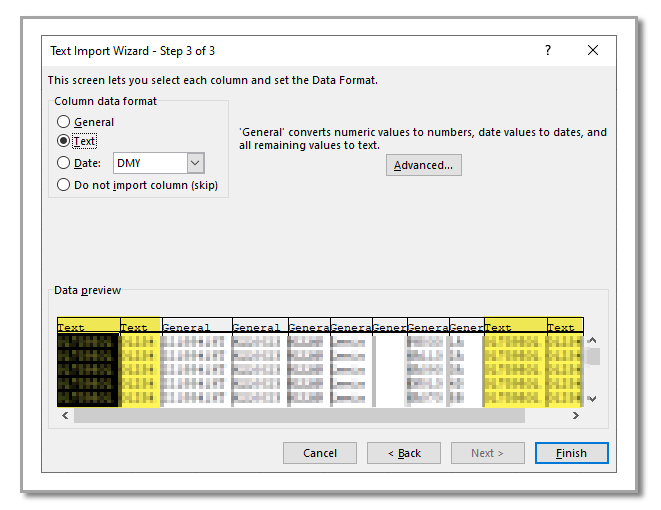Image resolution: width=661 pixels, height=510 pixels.
Task: Select the second Text column header in preview
Action: click(x=141, y=325)
